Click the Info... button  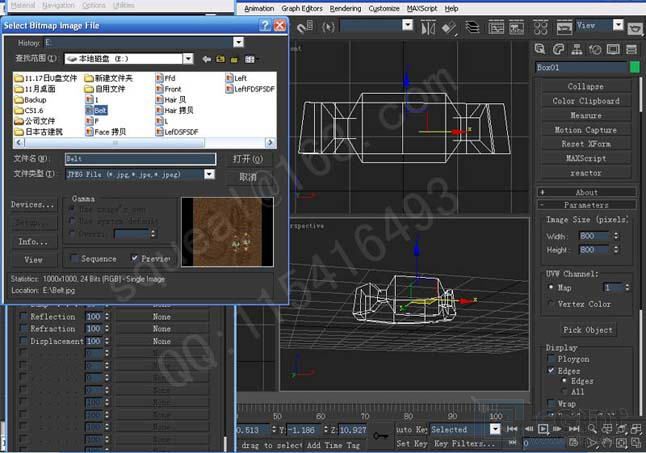point(33,241)
